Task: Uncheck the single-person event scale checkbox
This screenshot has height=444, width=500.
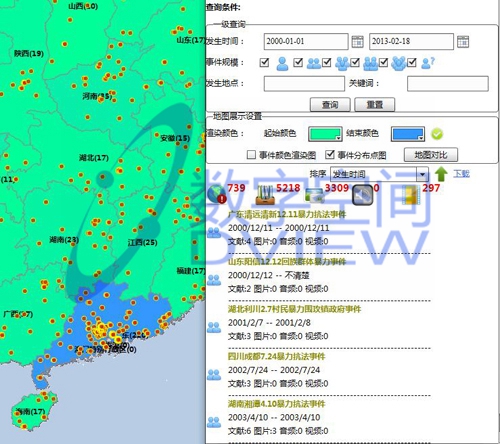Action: (264, 62)
